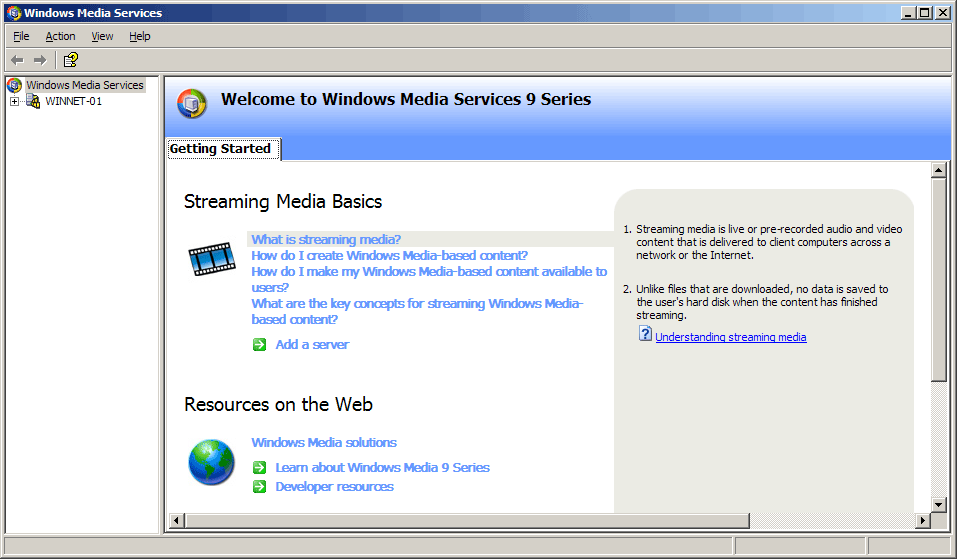The width and height of the screenshot is (957, 559).
Task: Open the Windows Media solutions link
Action: coord(323,442)
